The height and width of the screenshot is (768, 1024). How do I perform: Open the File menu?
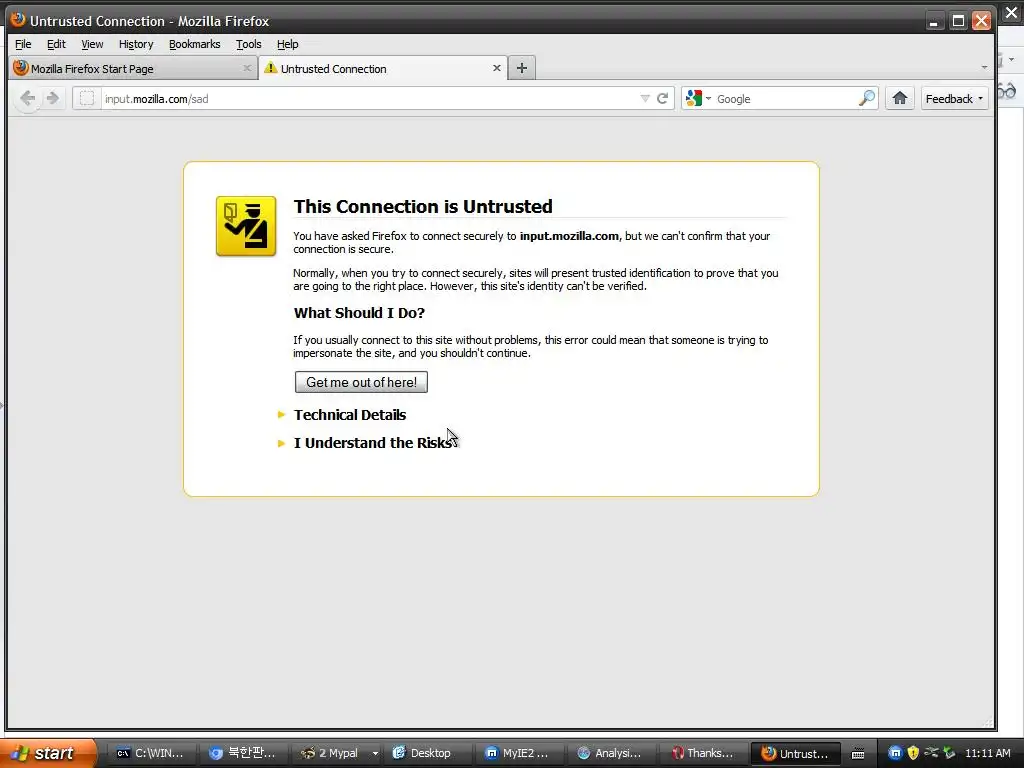(x=23, y=44)
